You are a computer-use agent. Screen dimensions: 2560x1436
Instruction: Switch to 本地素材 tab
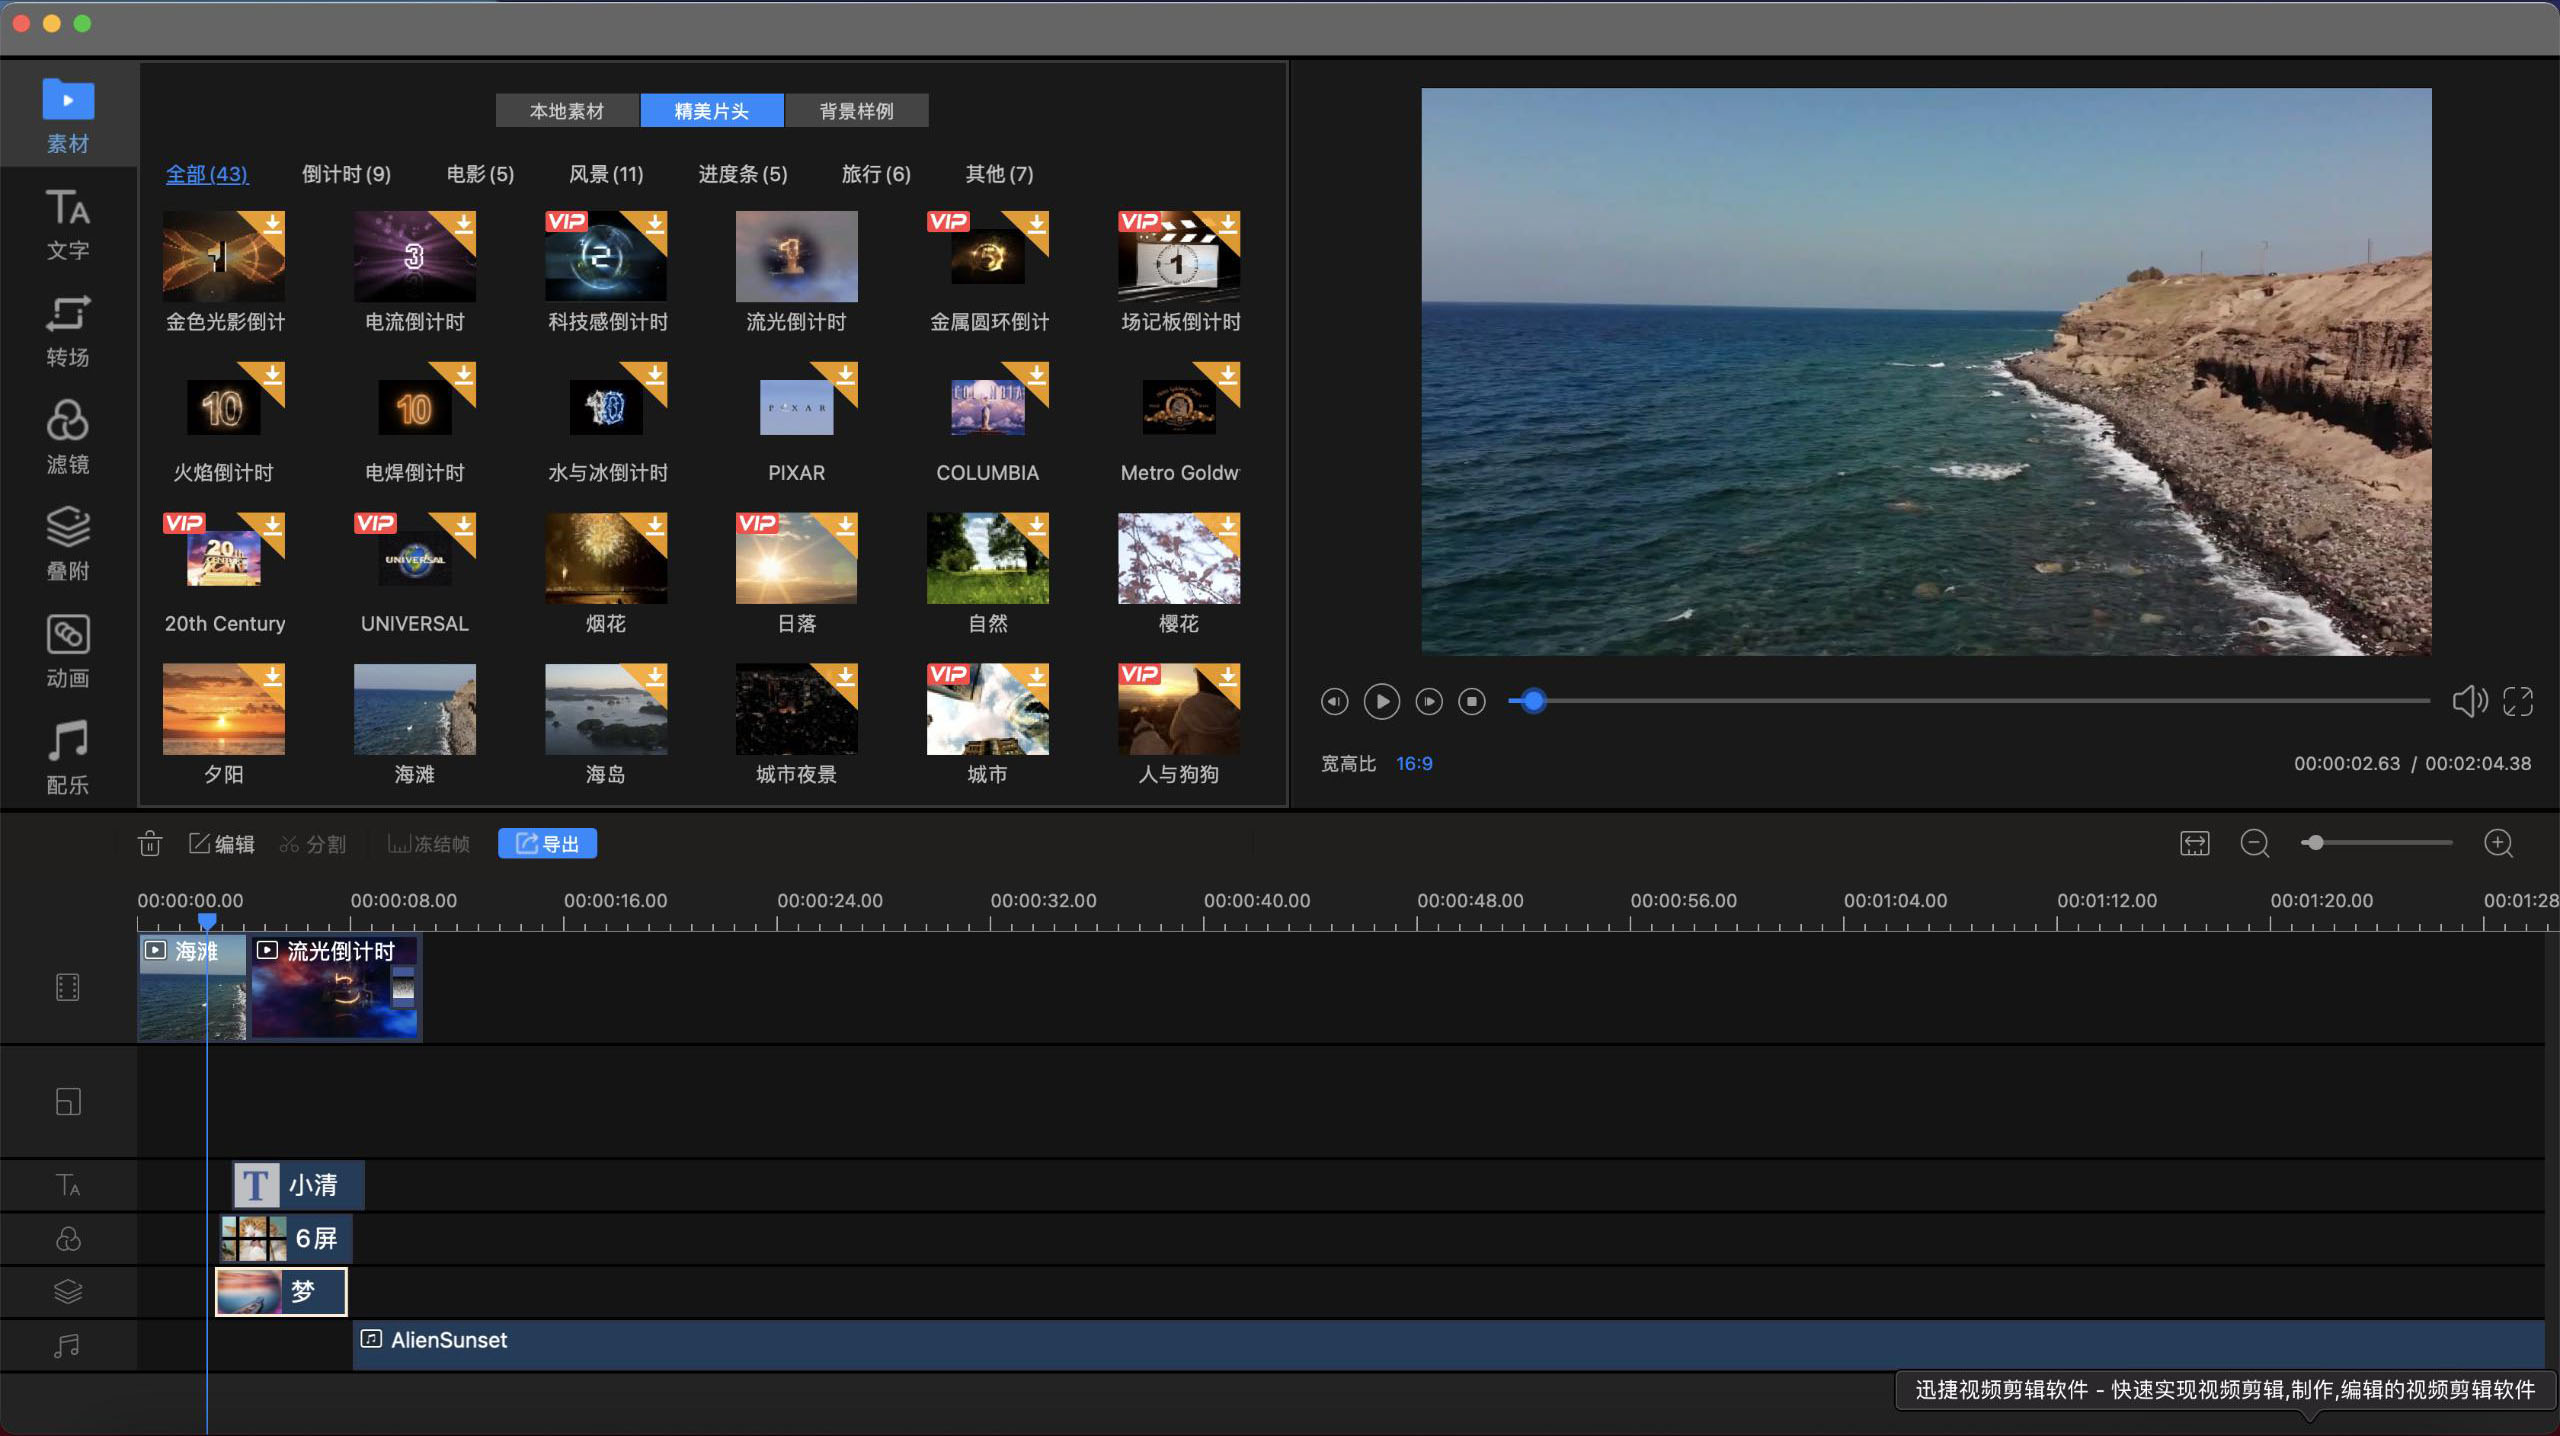coord(568,111)
